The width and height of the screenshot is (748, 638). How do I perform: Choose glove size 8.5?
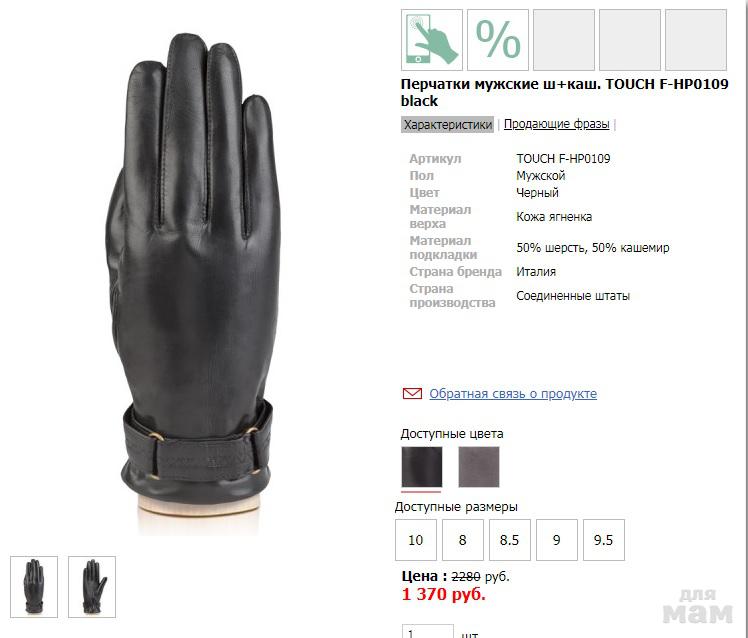click(x=509, y=540)
